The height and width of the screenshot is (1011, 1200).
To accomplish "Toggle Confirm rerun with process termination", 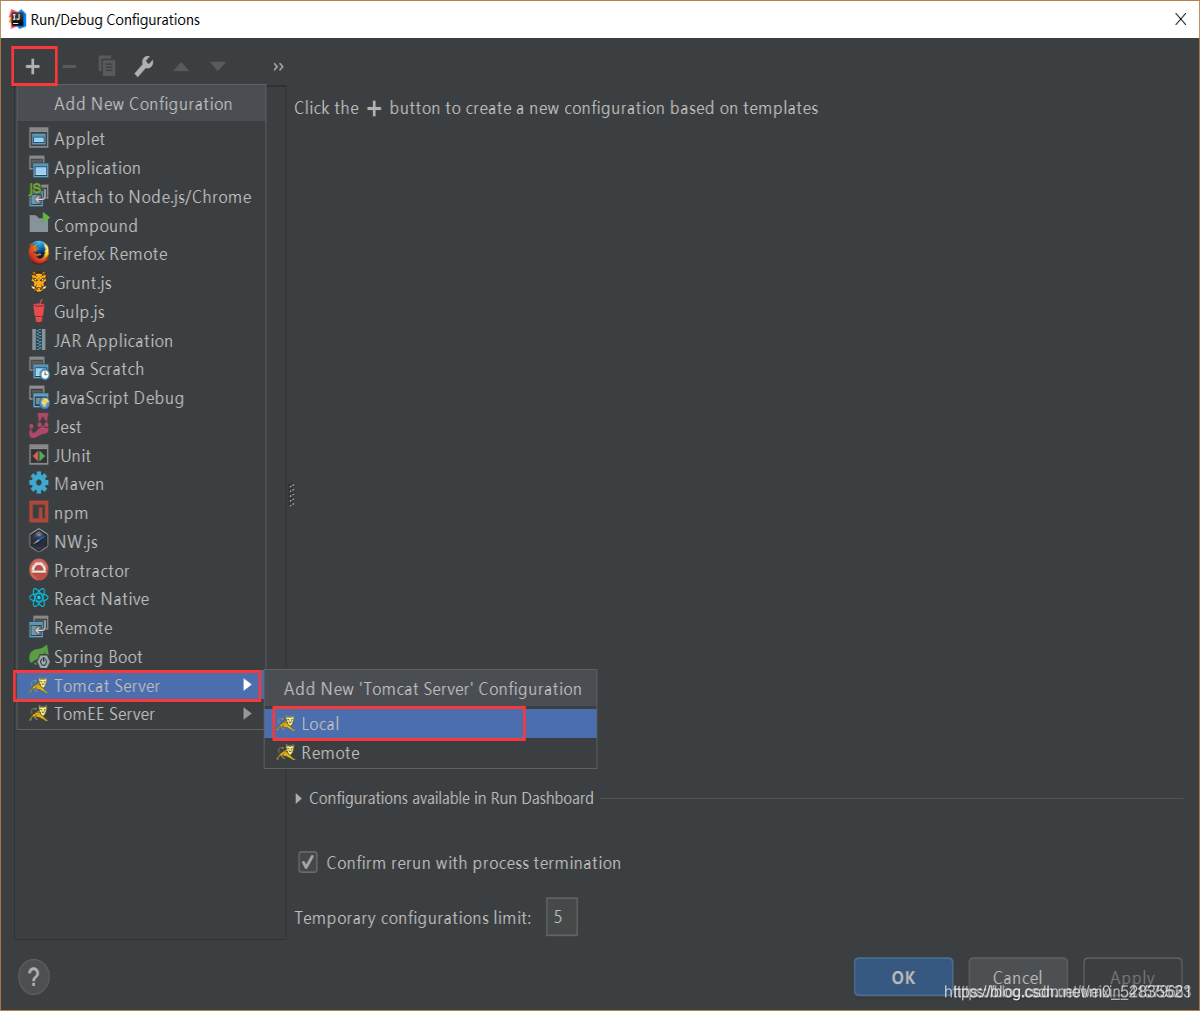I will click(x=308, y=862).
